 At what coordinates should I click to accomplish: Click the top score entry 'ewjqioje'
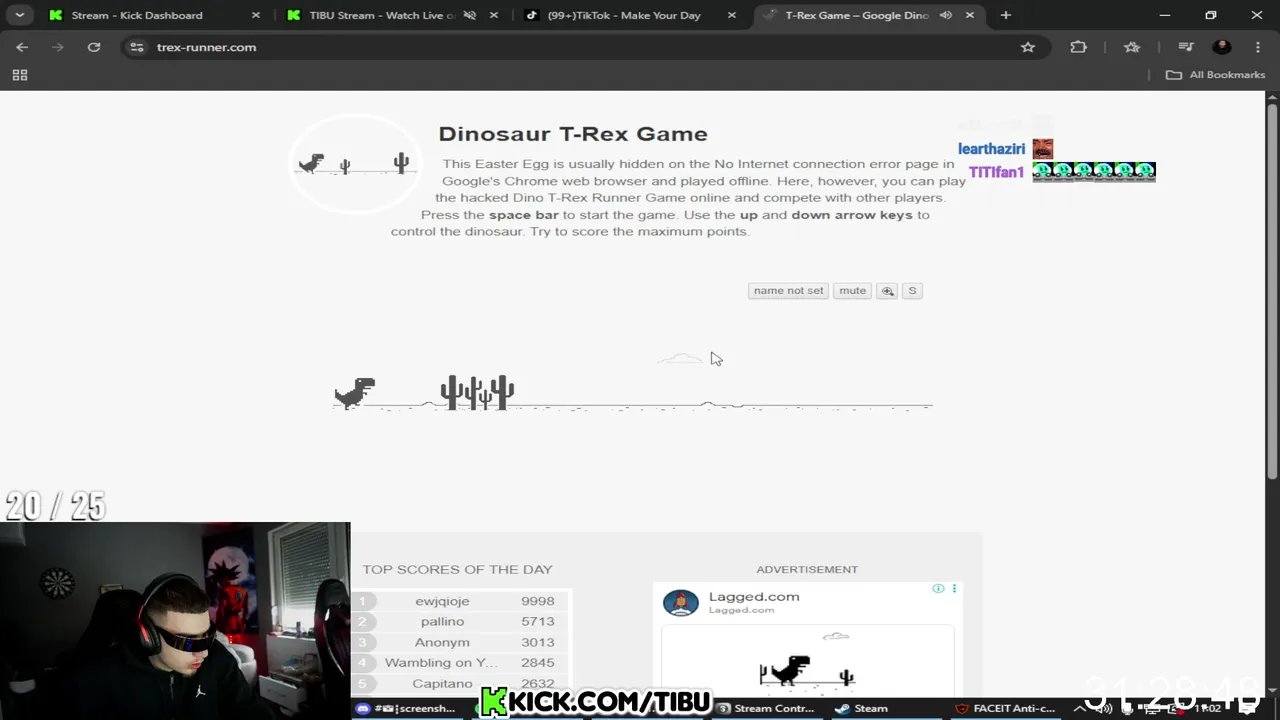point(442,601)
